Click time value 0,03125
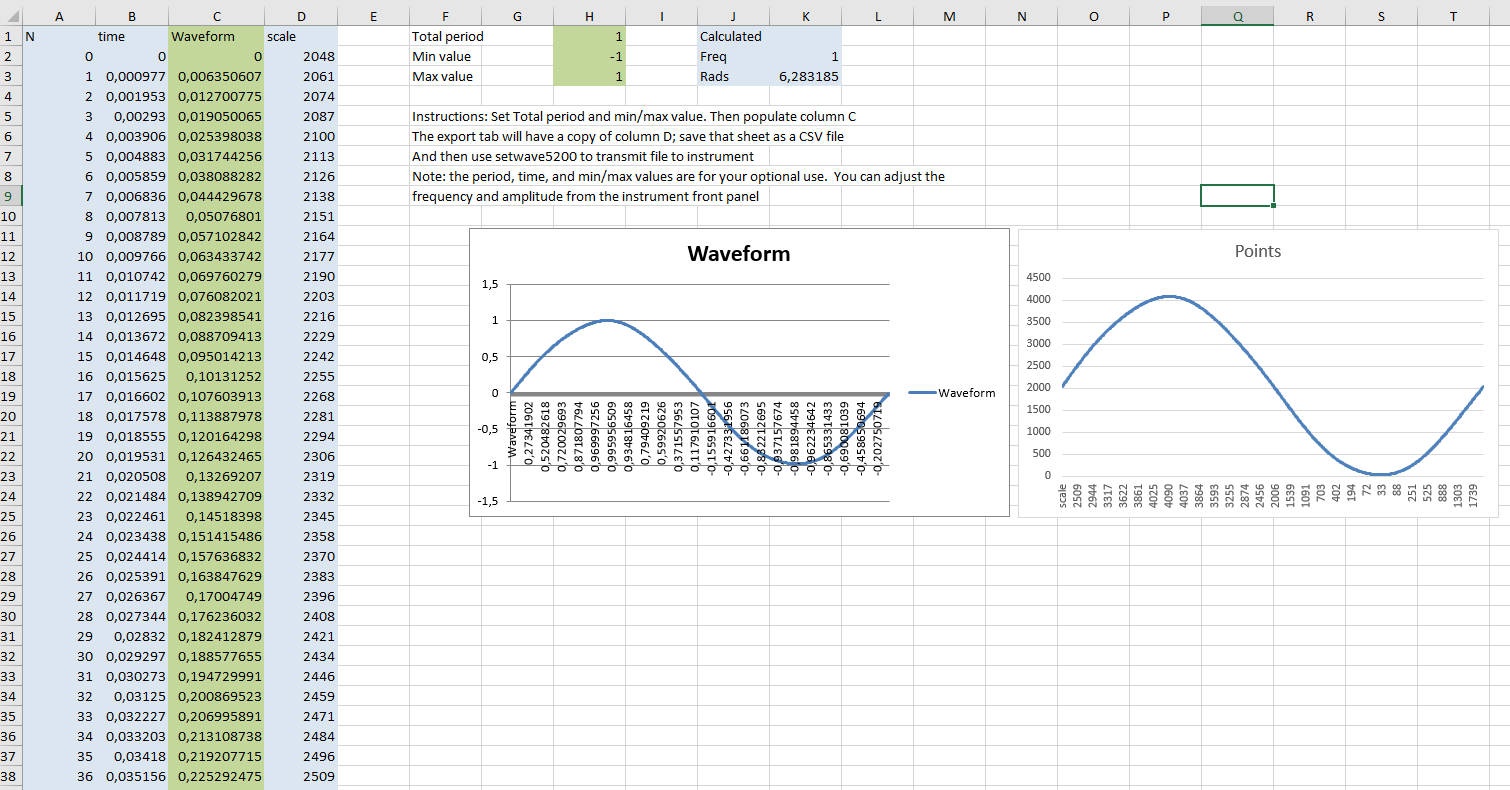Image resolution: width=1510 pixels, height=790 pixels. tap(133, 696)
